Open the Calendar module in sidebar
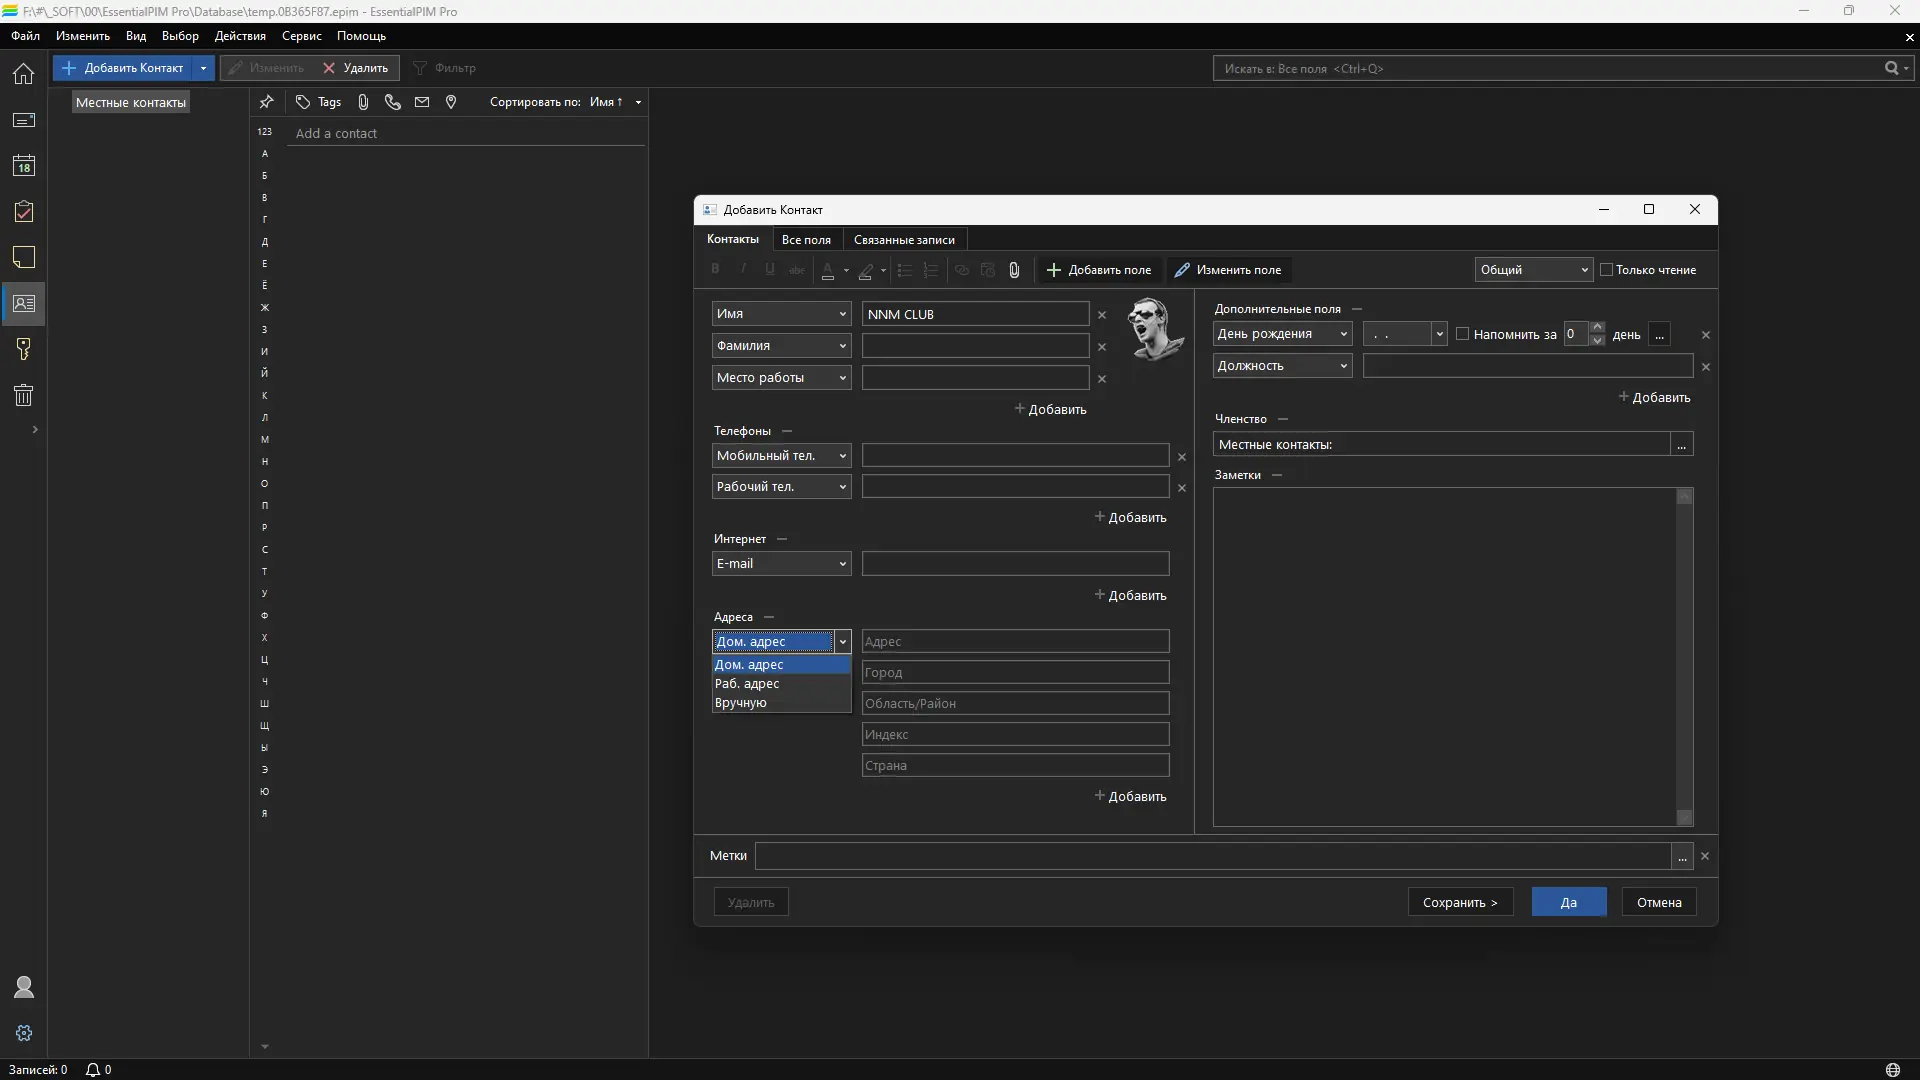 [x=24, y=166]
